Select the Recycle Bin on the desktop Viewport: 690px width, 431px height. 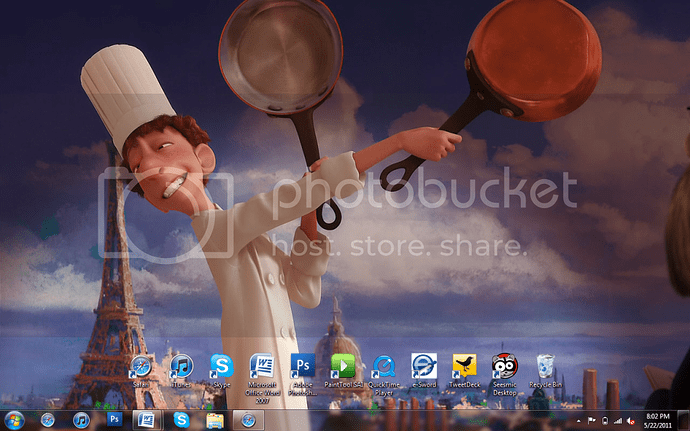click(x=545, y=366)
